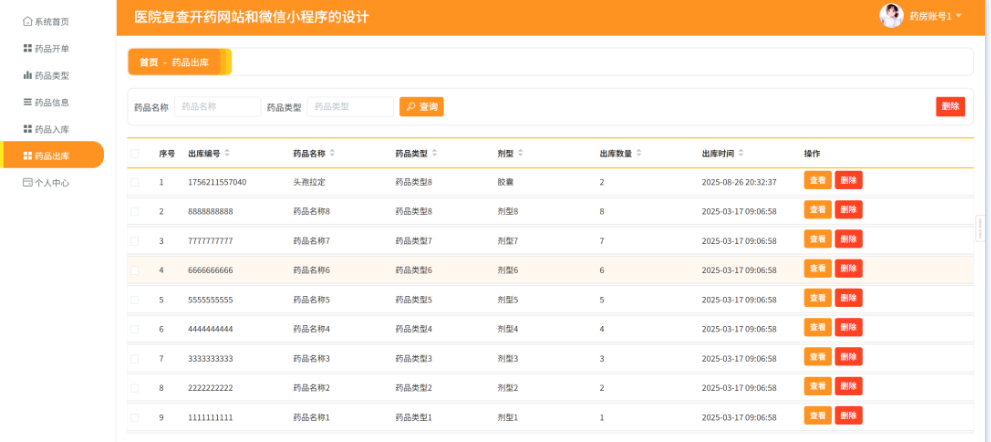The image size is (991, 442).
Task: Click the side handle at right edge
Action: coord(980,228)
